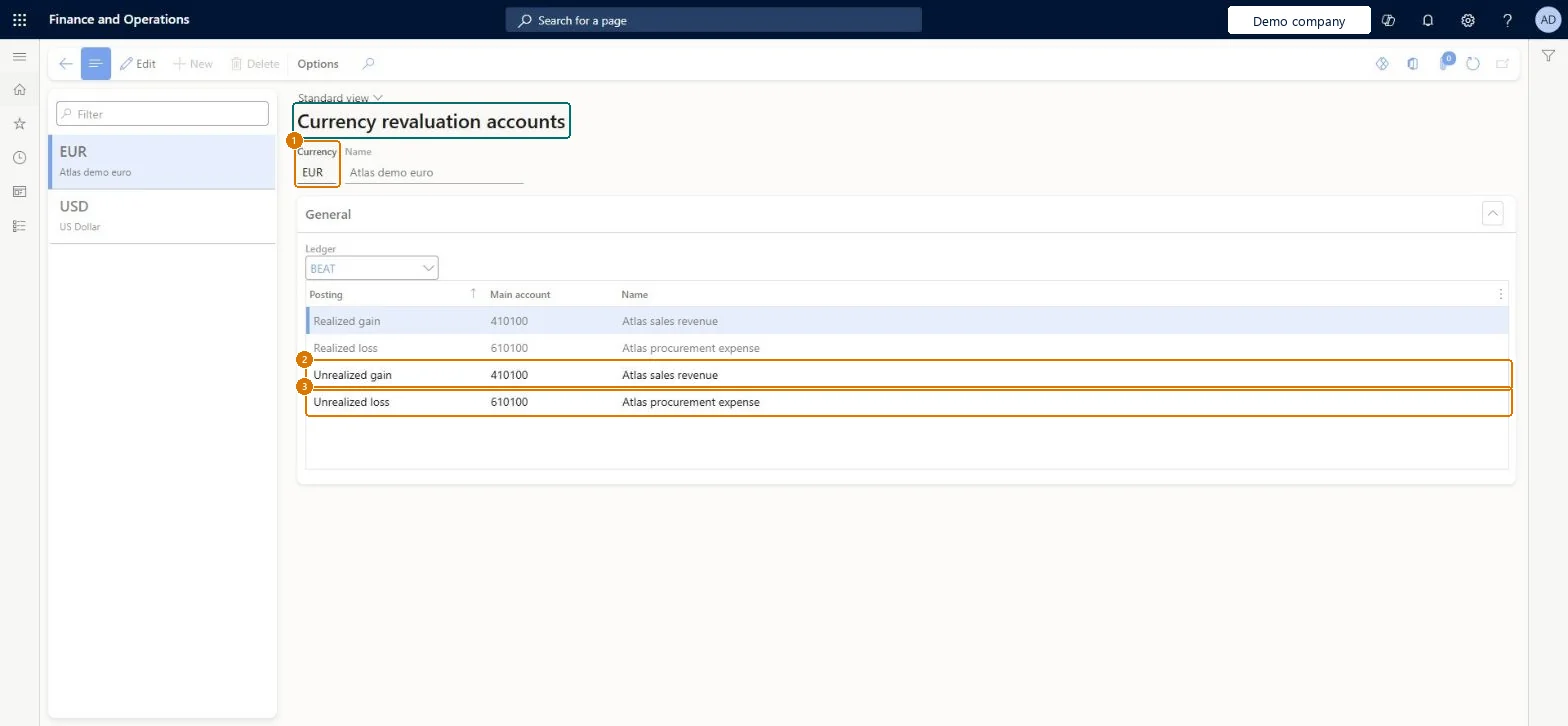The image size is (1568, 726).
Task: Open the page in a new window
Action: pos(1502,63)
